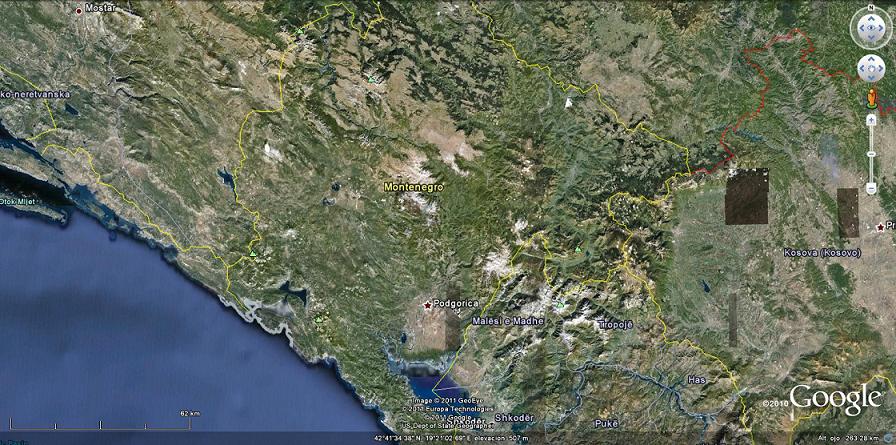Pan map up with Move joystick arrow

[870, 59]
